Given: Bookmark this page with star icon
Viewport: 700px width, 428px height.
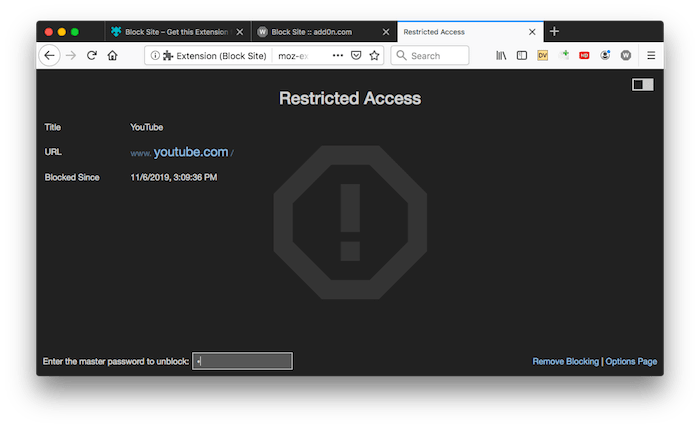Looking at the screenshot, I should click(375, 56).
